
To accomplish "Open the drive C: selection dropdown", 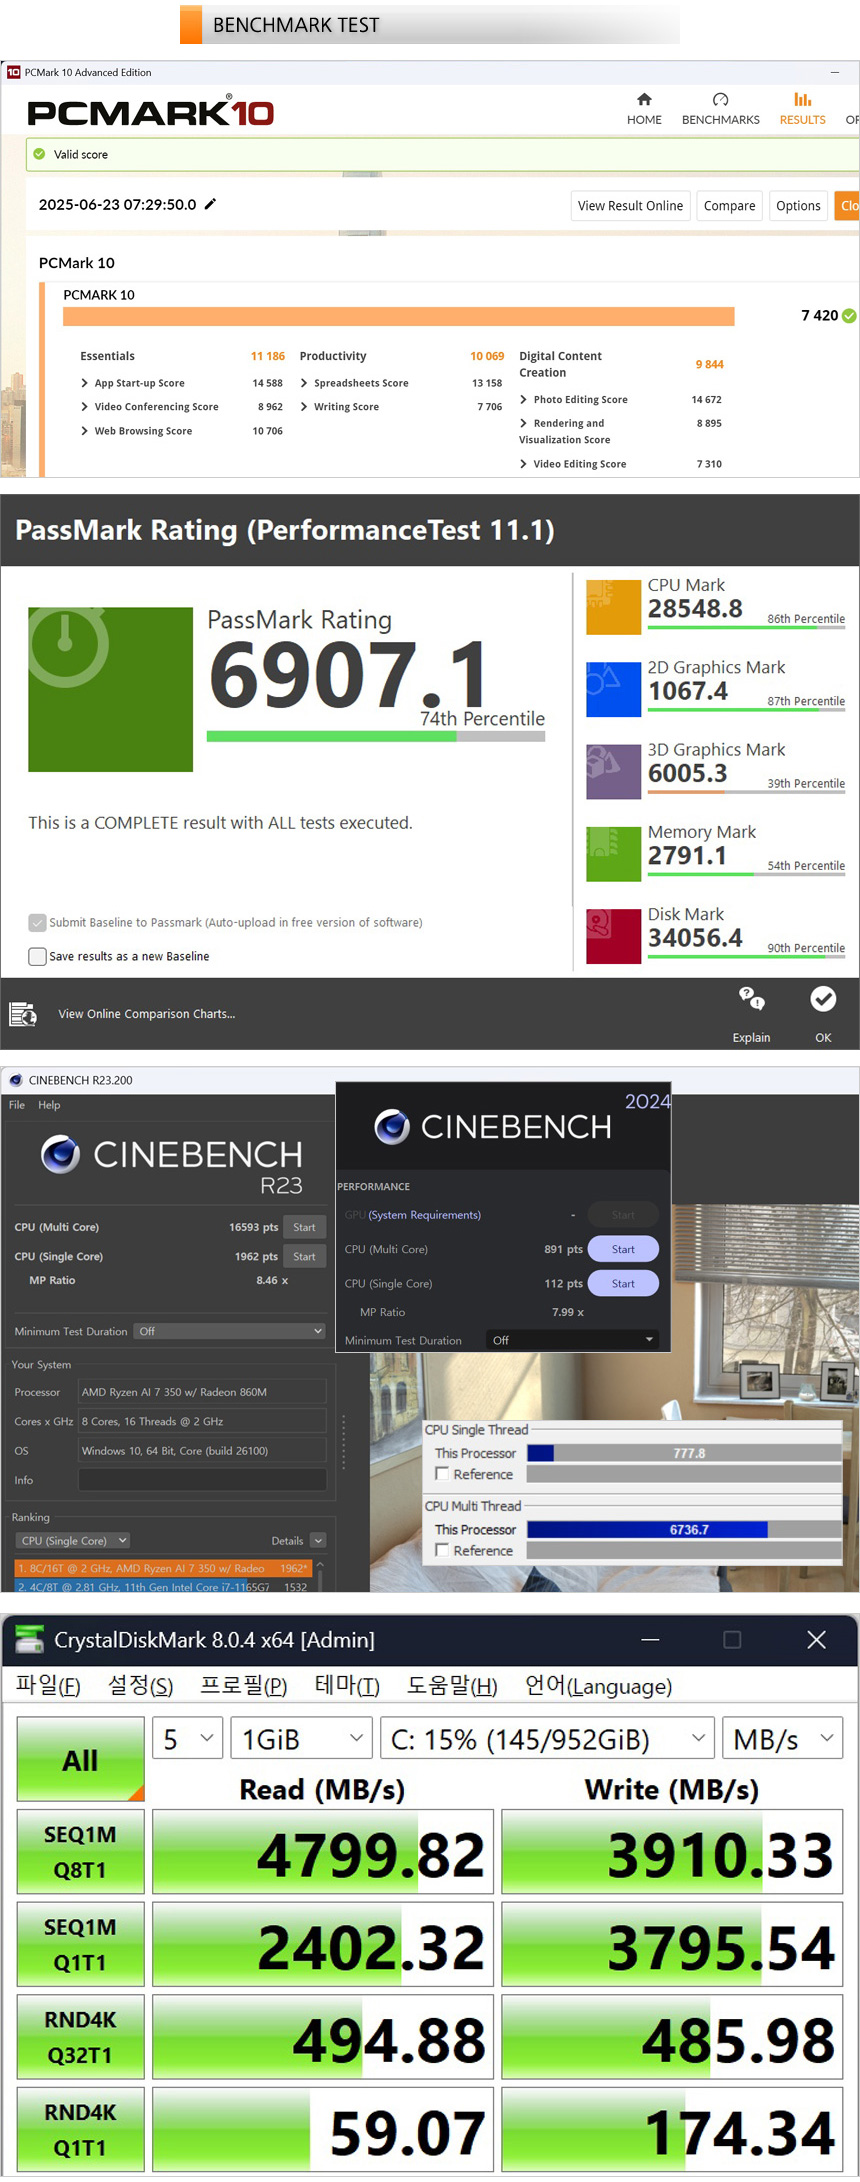I will [546, 1739].
